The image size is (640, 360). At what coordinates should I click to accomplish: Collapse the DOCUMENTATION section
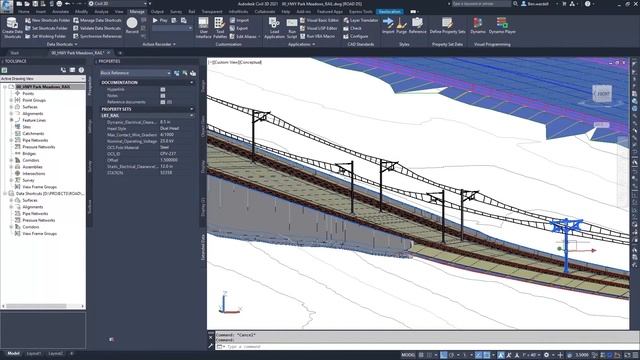click(192, 82)
